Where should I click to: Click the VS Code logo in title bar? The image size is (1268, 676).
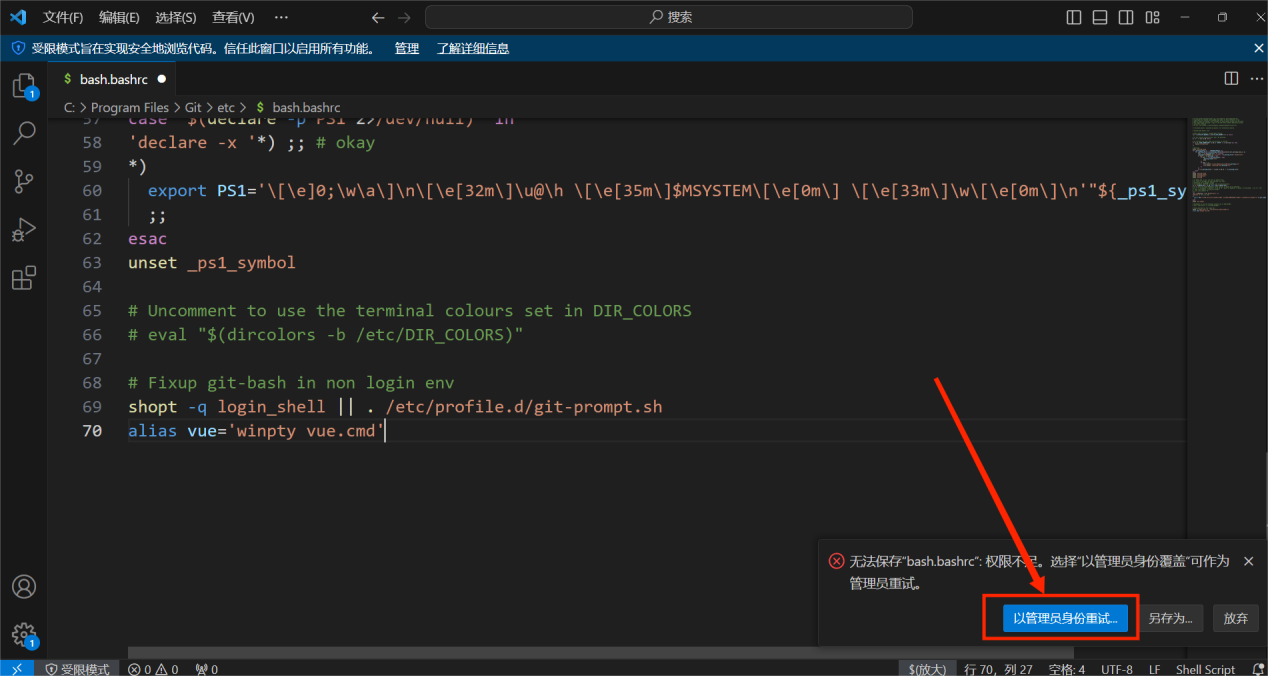[18, 17]
